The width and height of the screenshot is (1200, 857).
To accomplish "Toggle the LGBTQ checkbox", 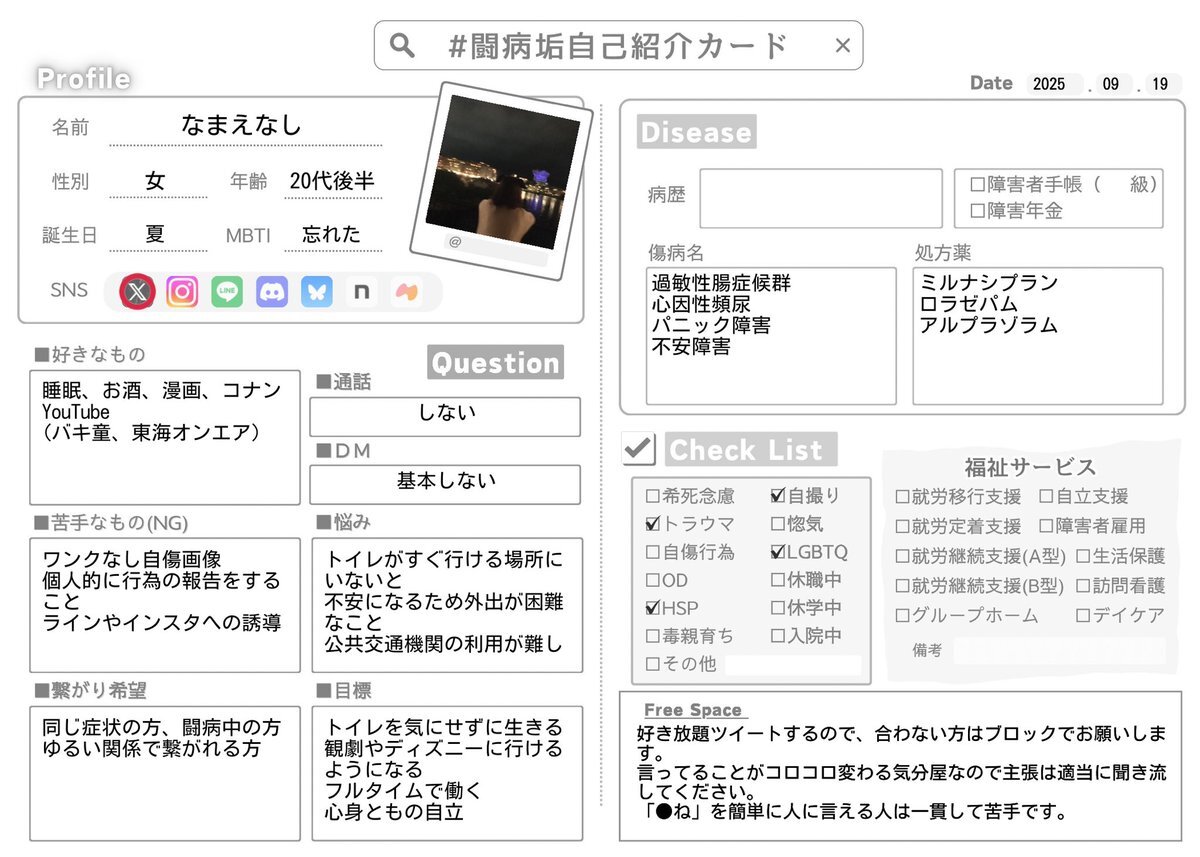I will pos(778,552).
